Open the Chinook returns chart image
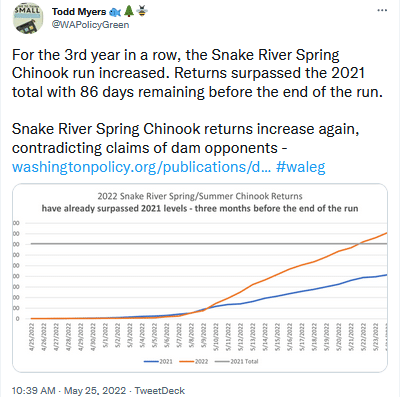The image size is (402, 397). click(x=200, y=278)
